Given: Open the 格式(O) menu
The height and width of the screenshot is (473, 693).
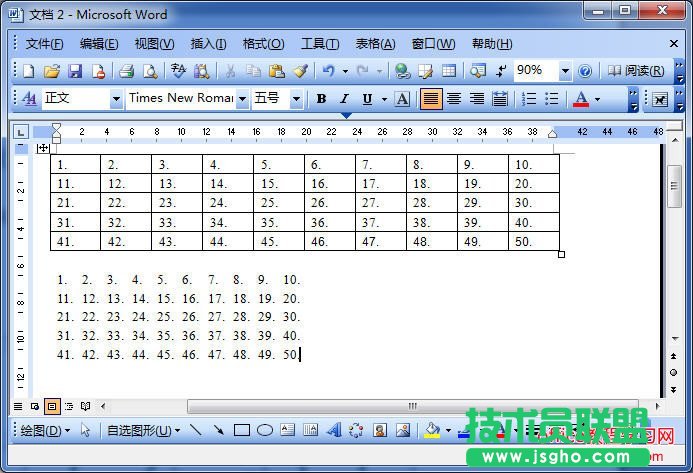Looking at the screenshot, I should point(263,44).
